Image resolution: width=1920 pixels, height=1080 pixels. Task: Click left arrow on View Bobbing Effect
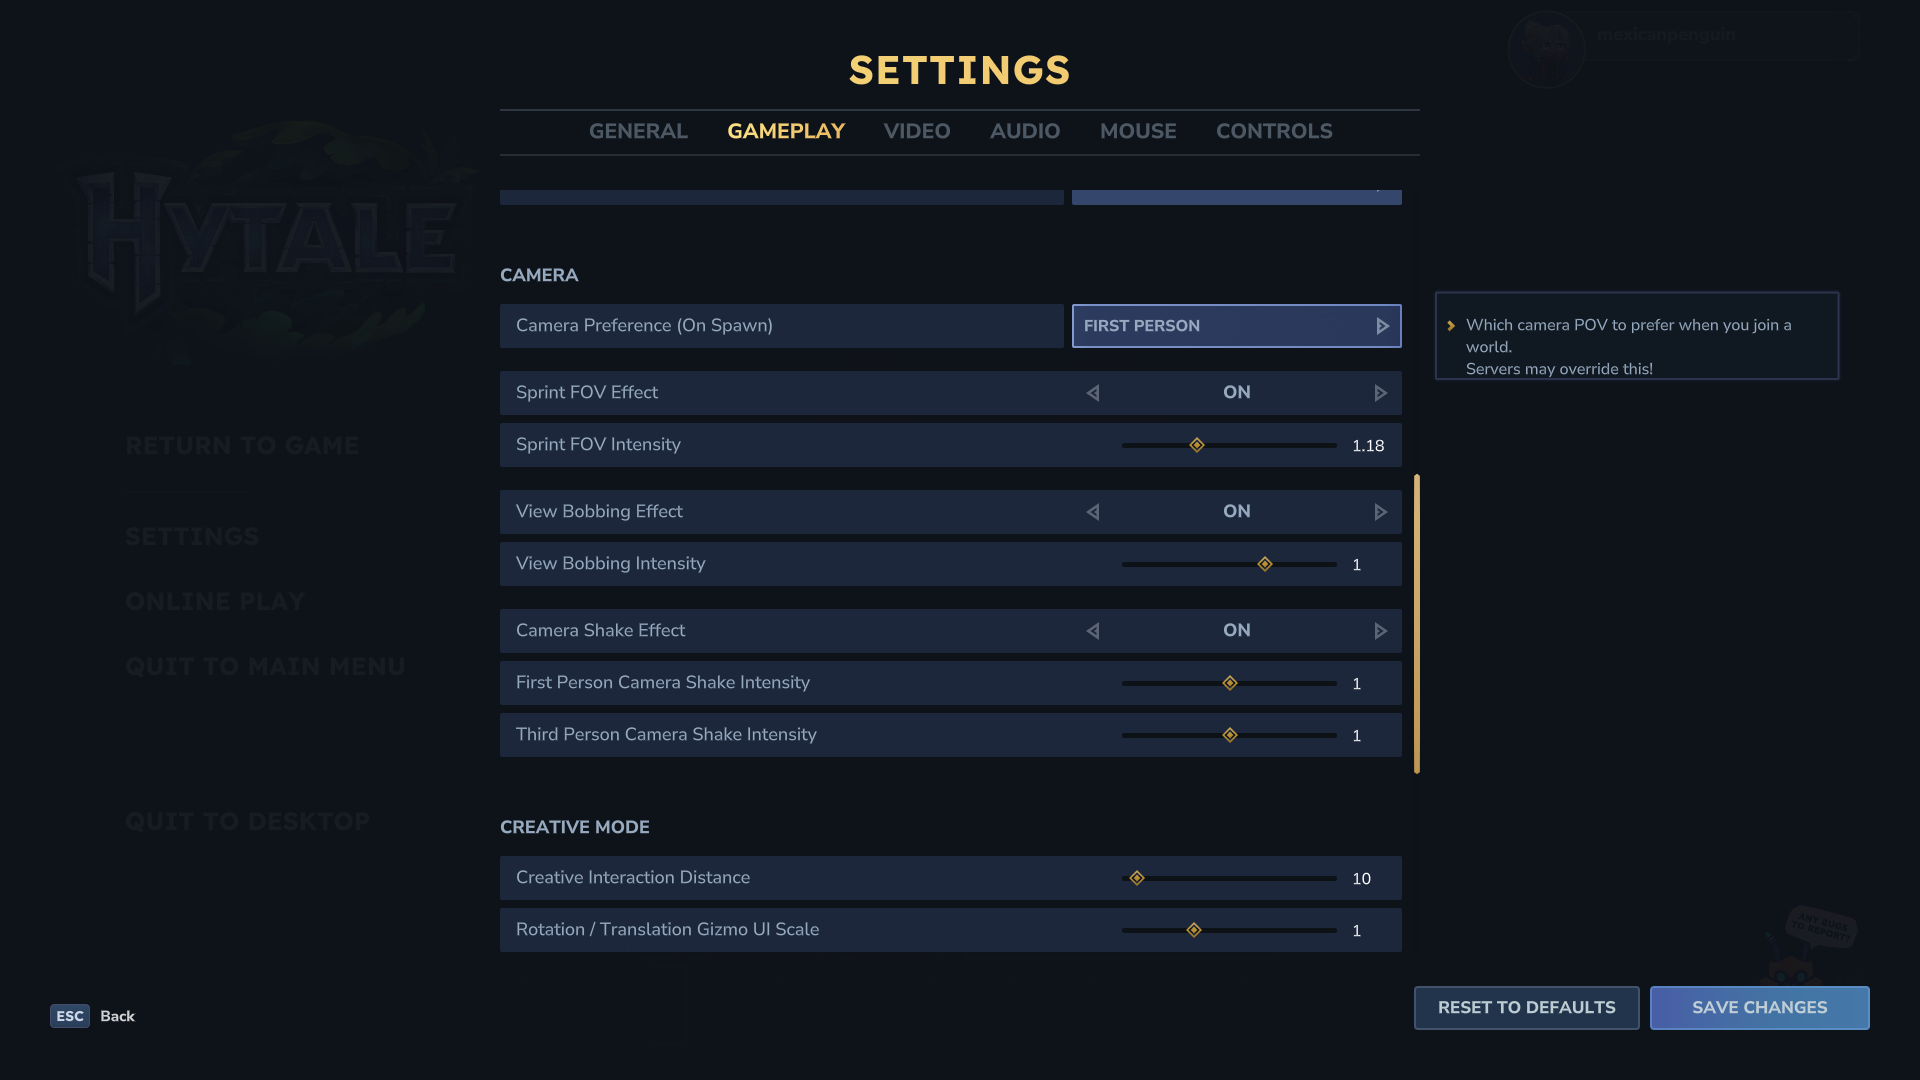coord(1093,512)
